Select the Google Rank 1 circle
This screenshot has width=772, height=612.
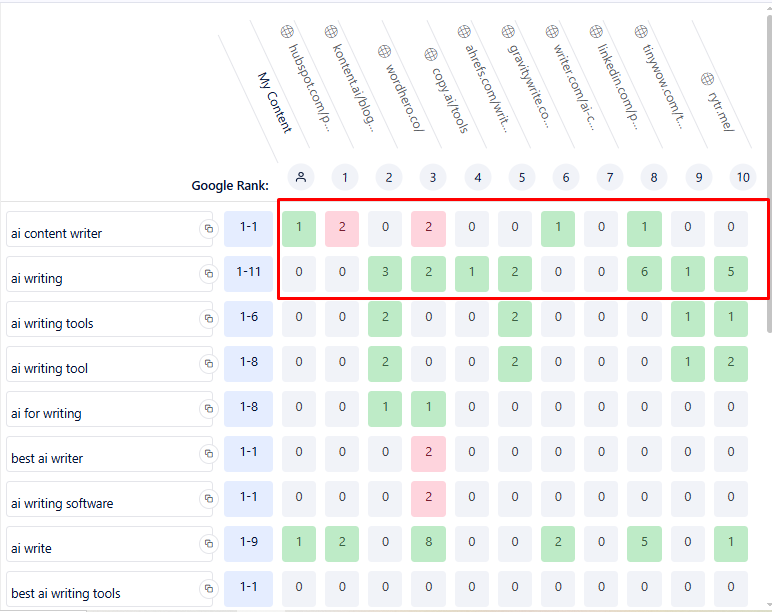point(345,178)
